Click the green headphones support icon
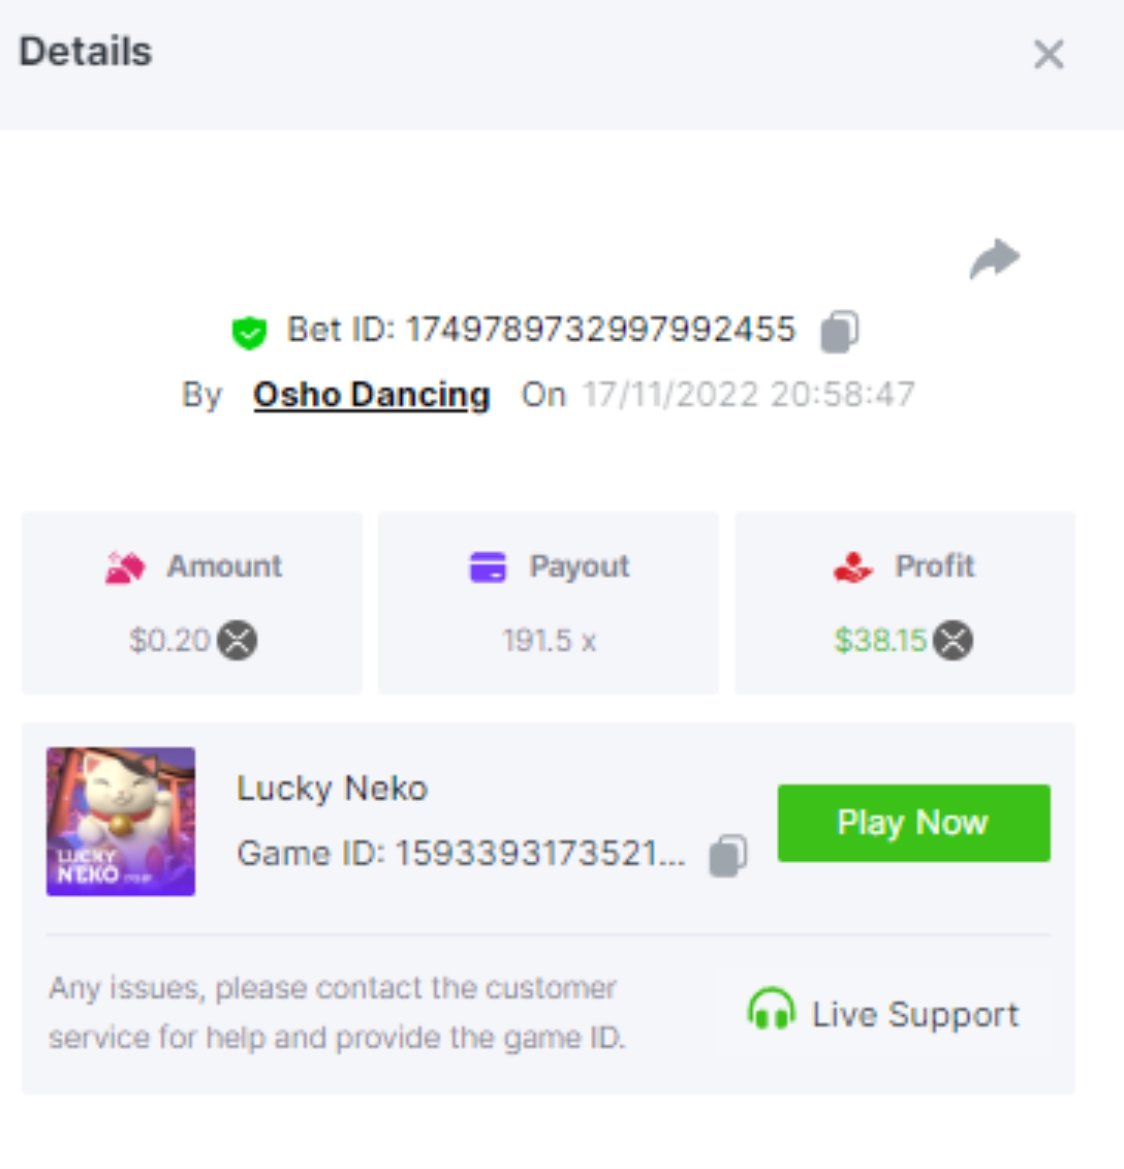Screen dimensions: 1124x1169 (x=771, y=1009)
